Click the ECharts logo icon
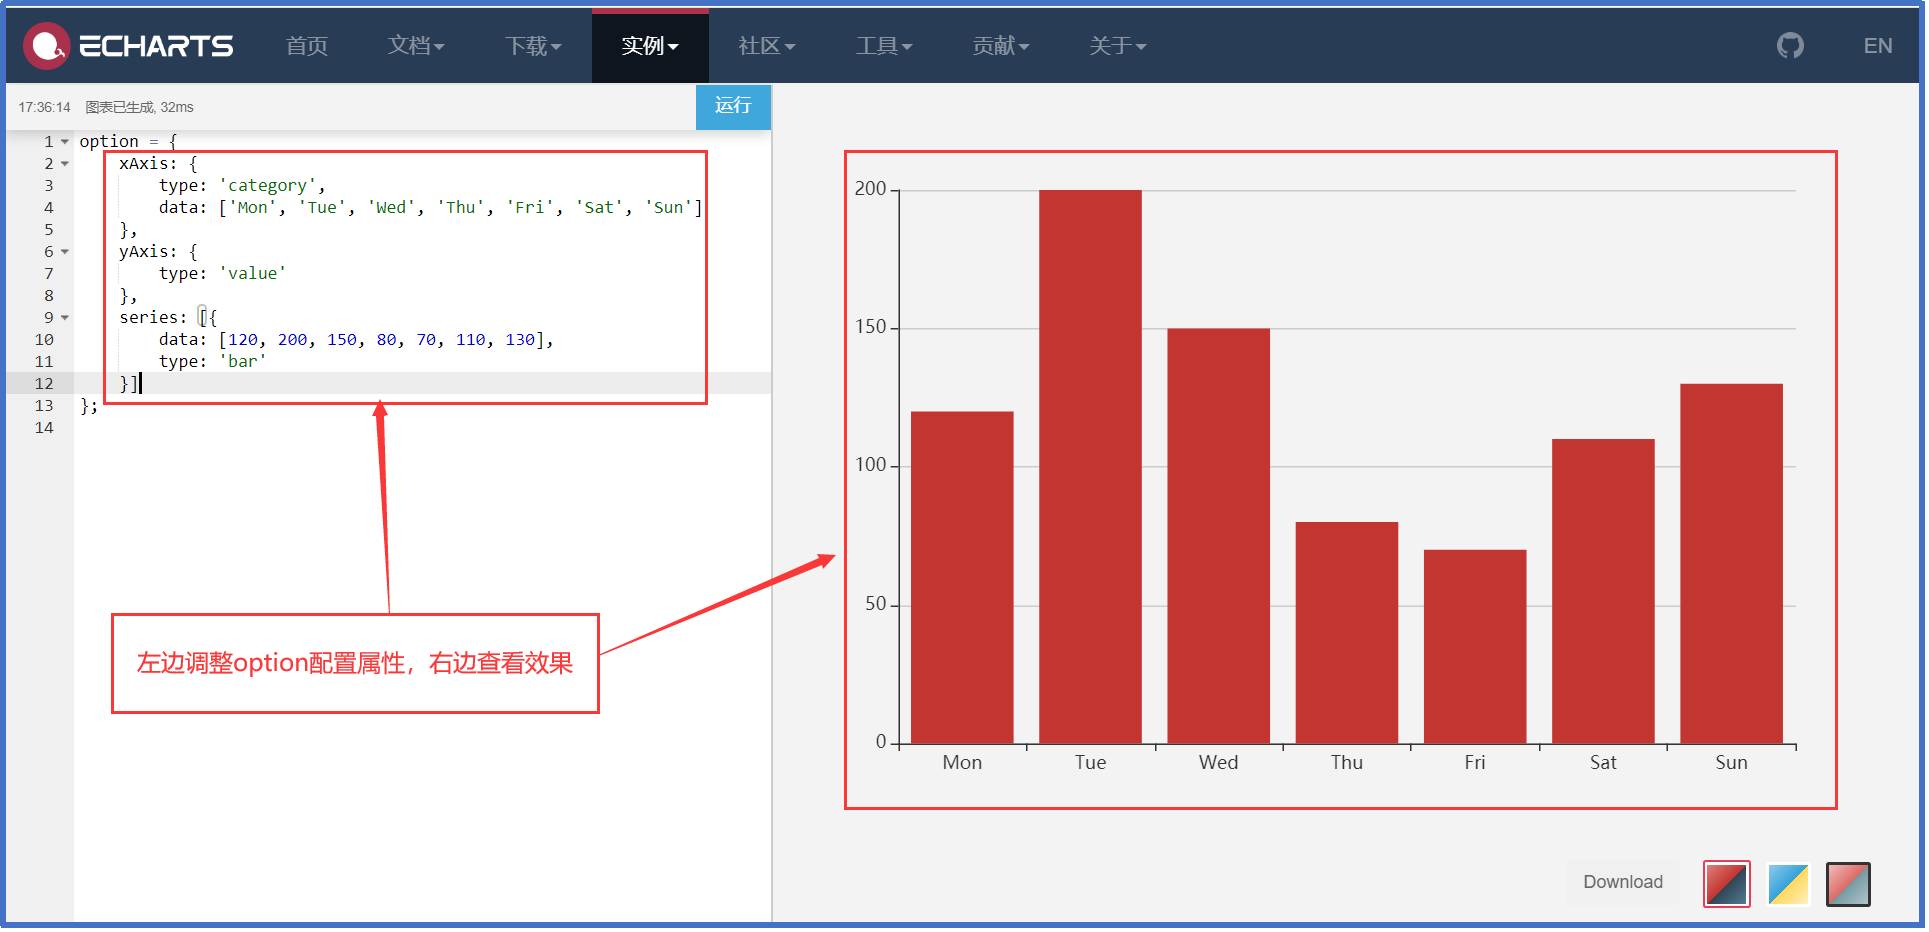Viewport: 1929px width, 932px height. (46, 46)
